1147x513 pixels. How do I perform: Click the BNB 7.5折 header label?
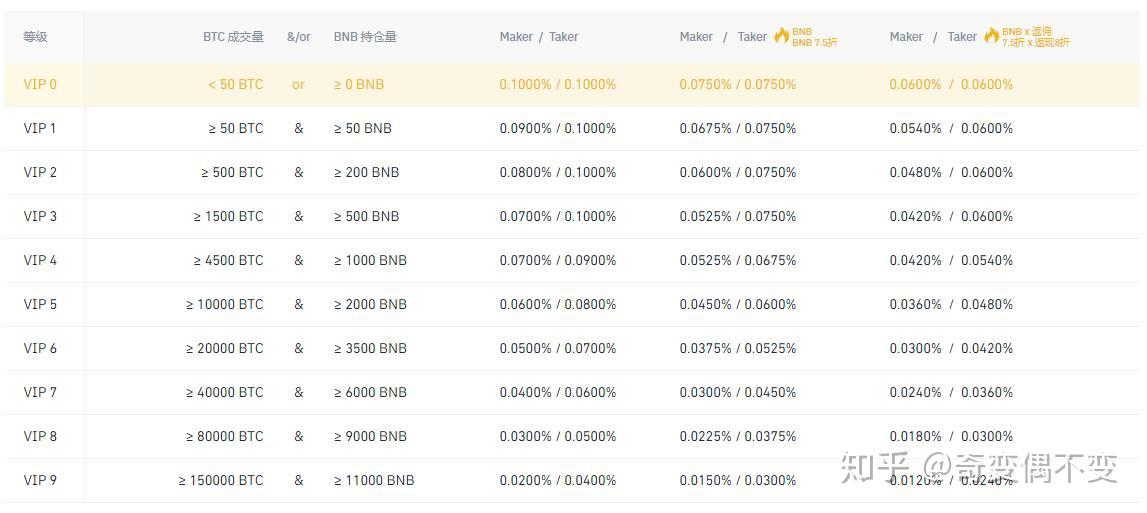(815, 42)
